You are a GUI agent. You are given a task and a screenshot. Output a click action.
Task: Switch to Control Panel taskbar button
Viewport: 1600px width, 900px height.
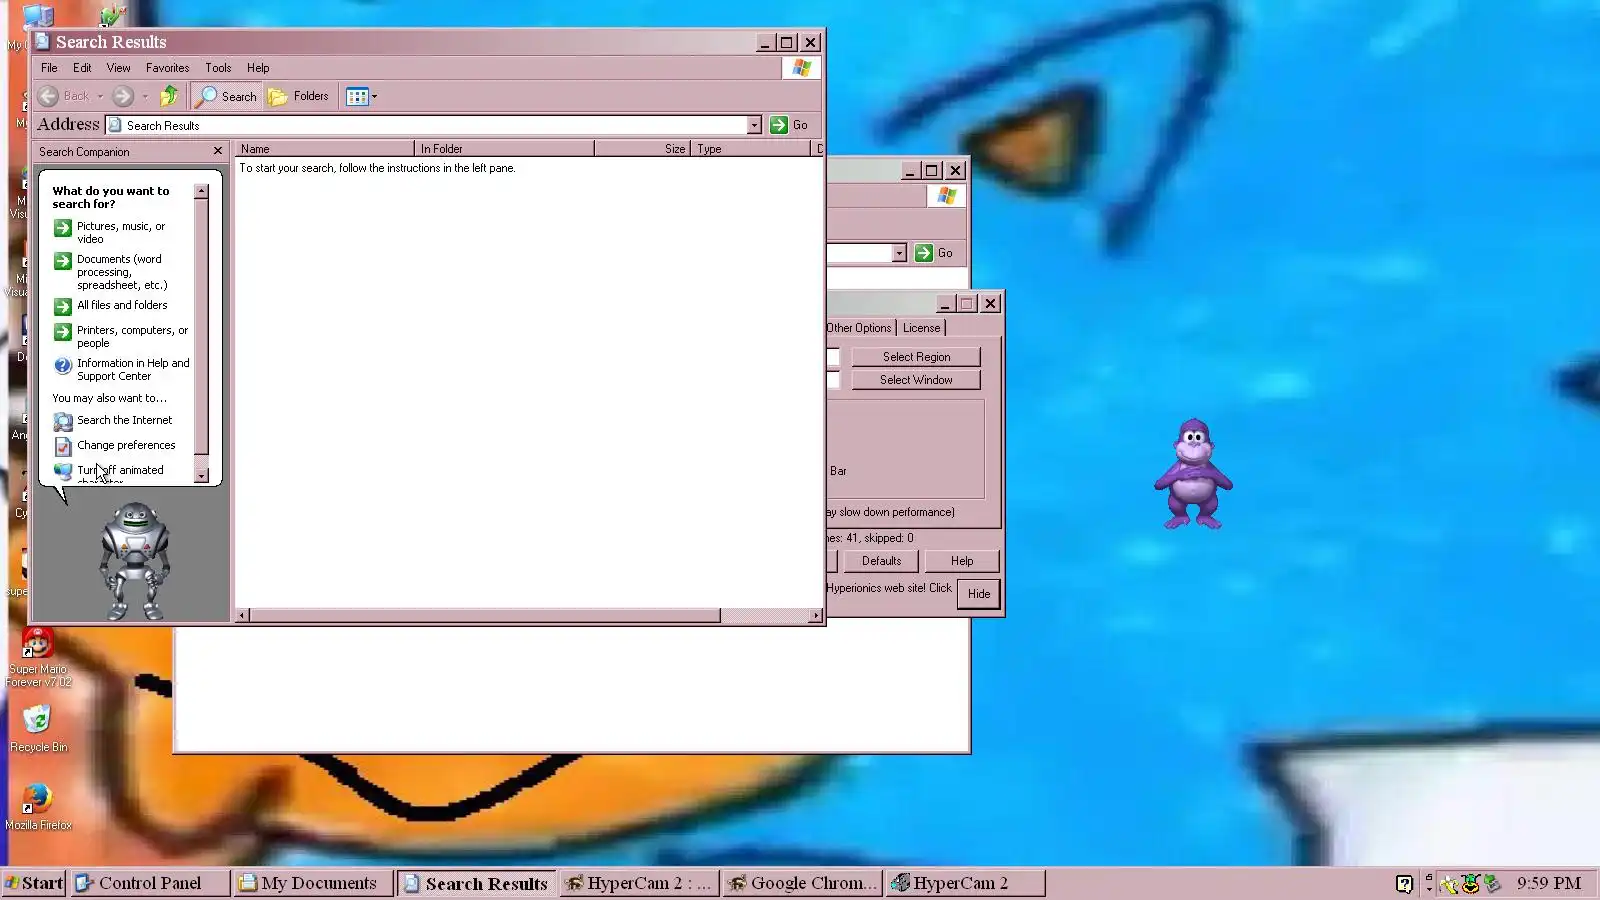pos(150,883)
